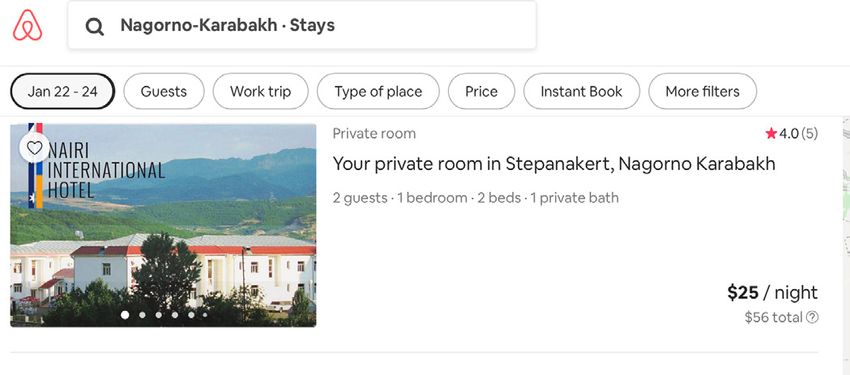Screen dimensions: 850x375
Task: Open the Stepanakert private room listing title
Action: click(x=554, y=164)
